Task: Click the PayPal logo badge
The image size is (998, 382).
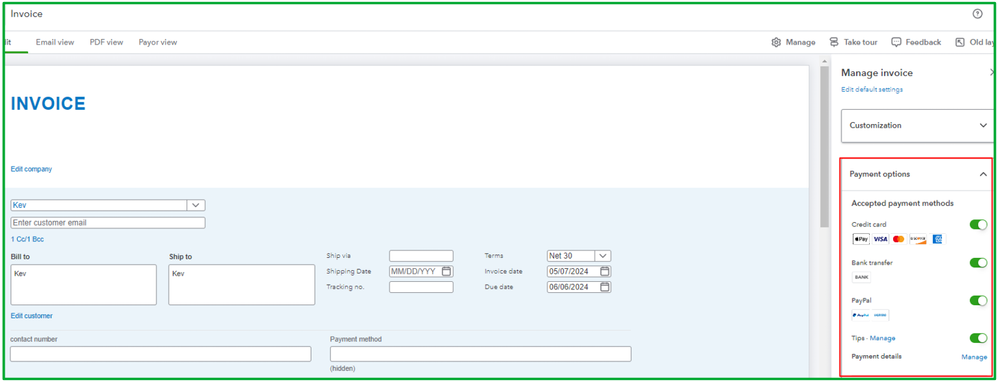Action: pyautogui.click(x=870, y=315)
